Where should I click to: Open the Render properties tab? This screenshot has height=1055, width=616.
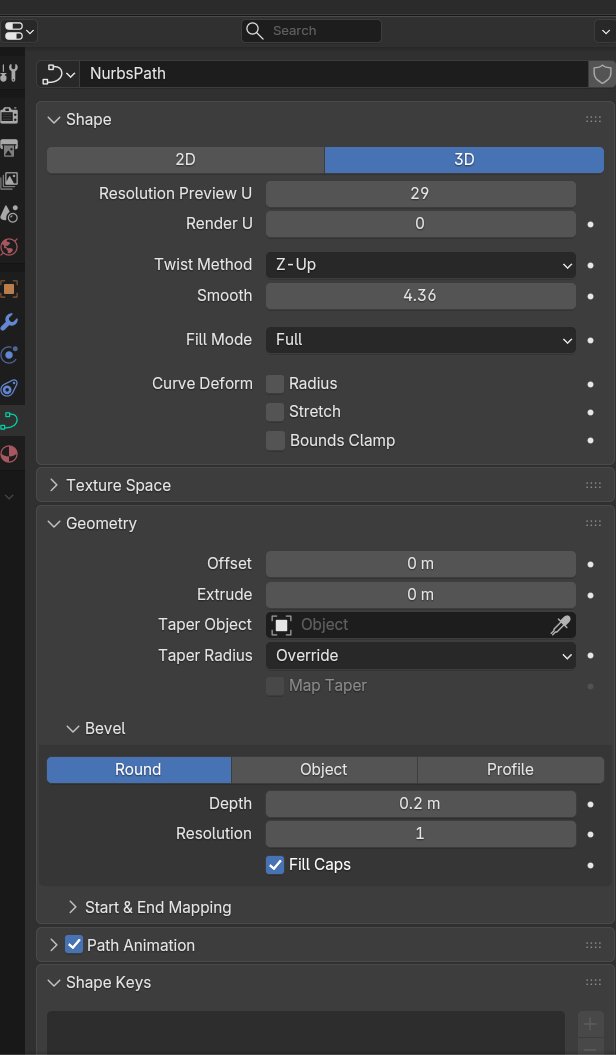[9, 115]
